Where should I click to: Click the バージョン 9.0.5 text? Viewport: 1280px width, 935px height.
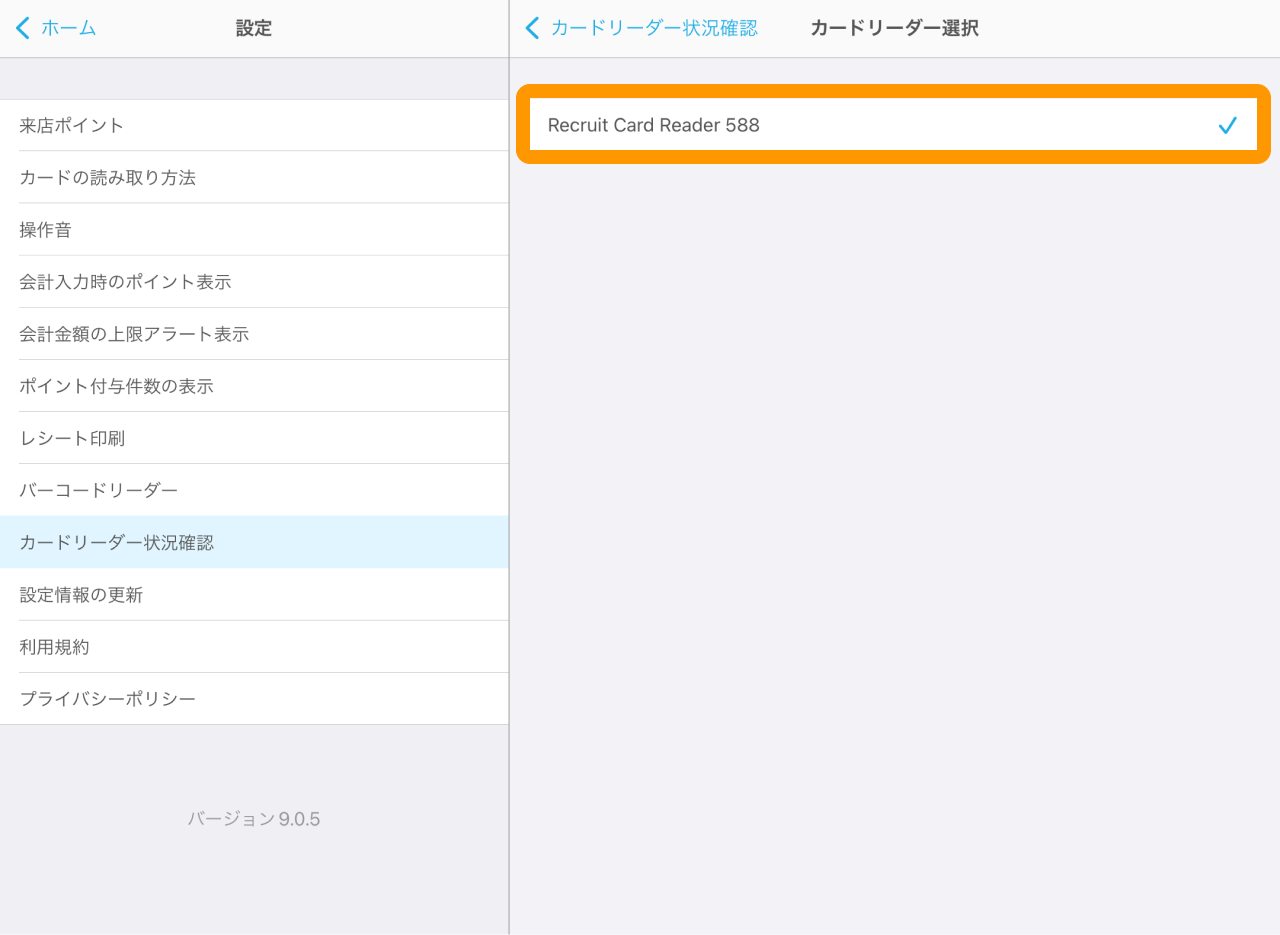pyautogui.click(x=254, y=819)
